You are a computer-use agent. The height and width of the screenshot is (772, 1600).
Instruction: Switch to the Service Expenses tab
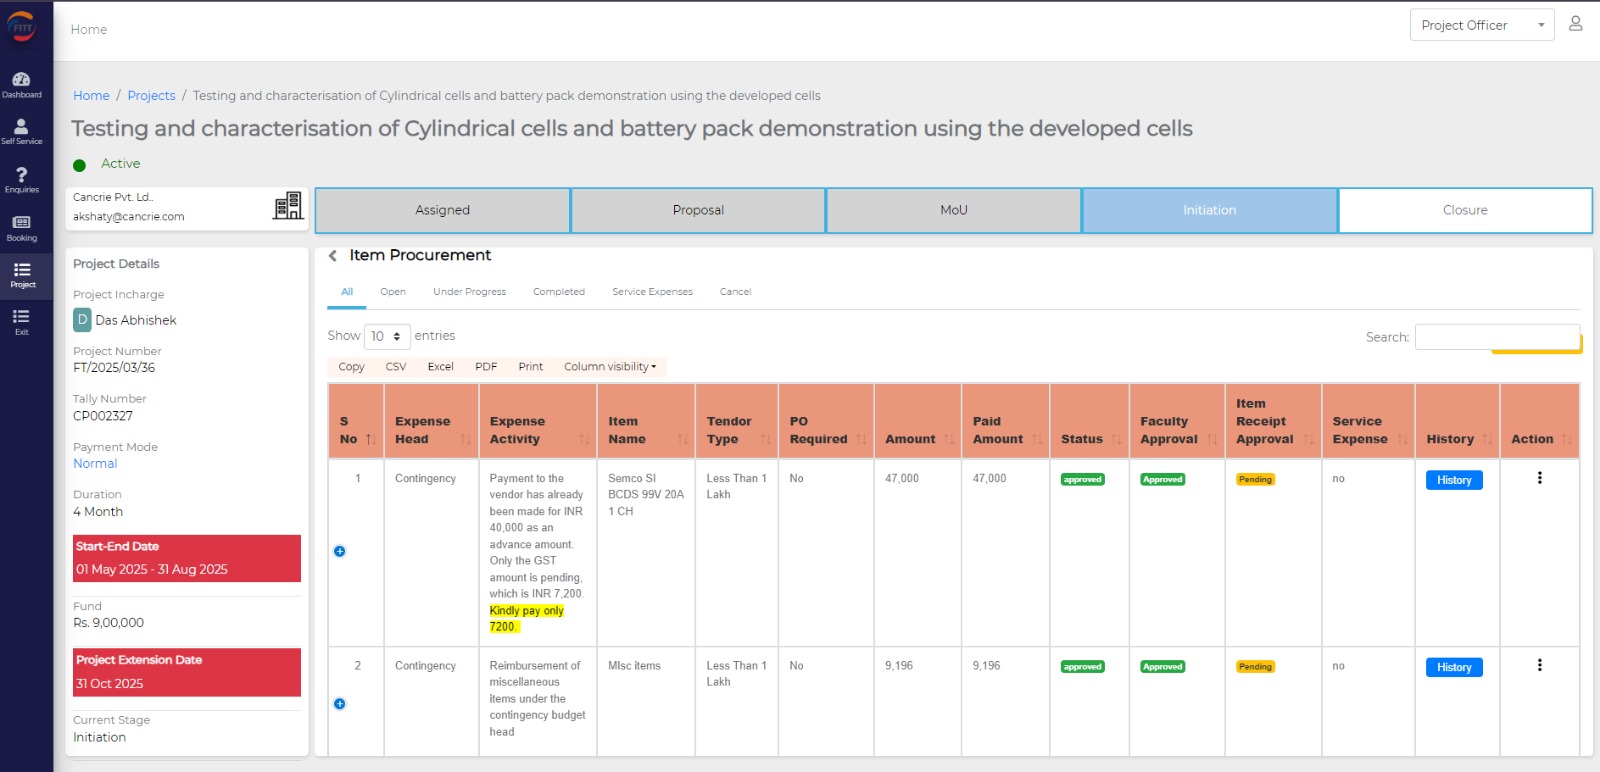[x=652, y=292]
